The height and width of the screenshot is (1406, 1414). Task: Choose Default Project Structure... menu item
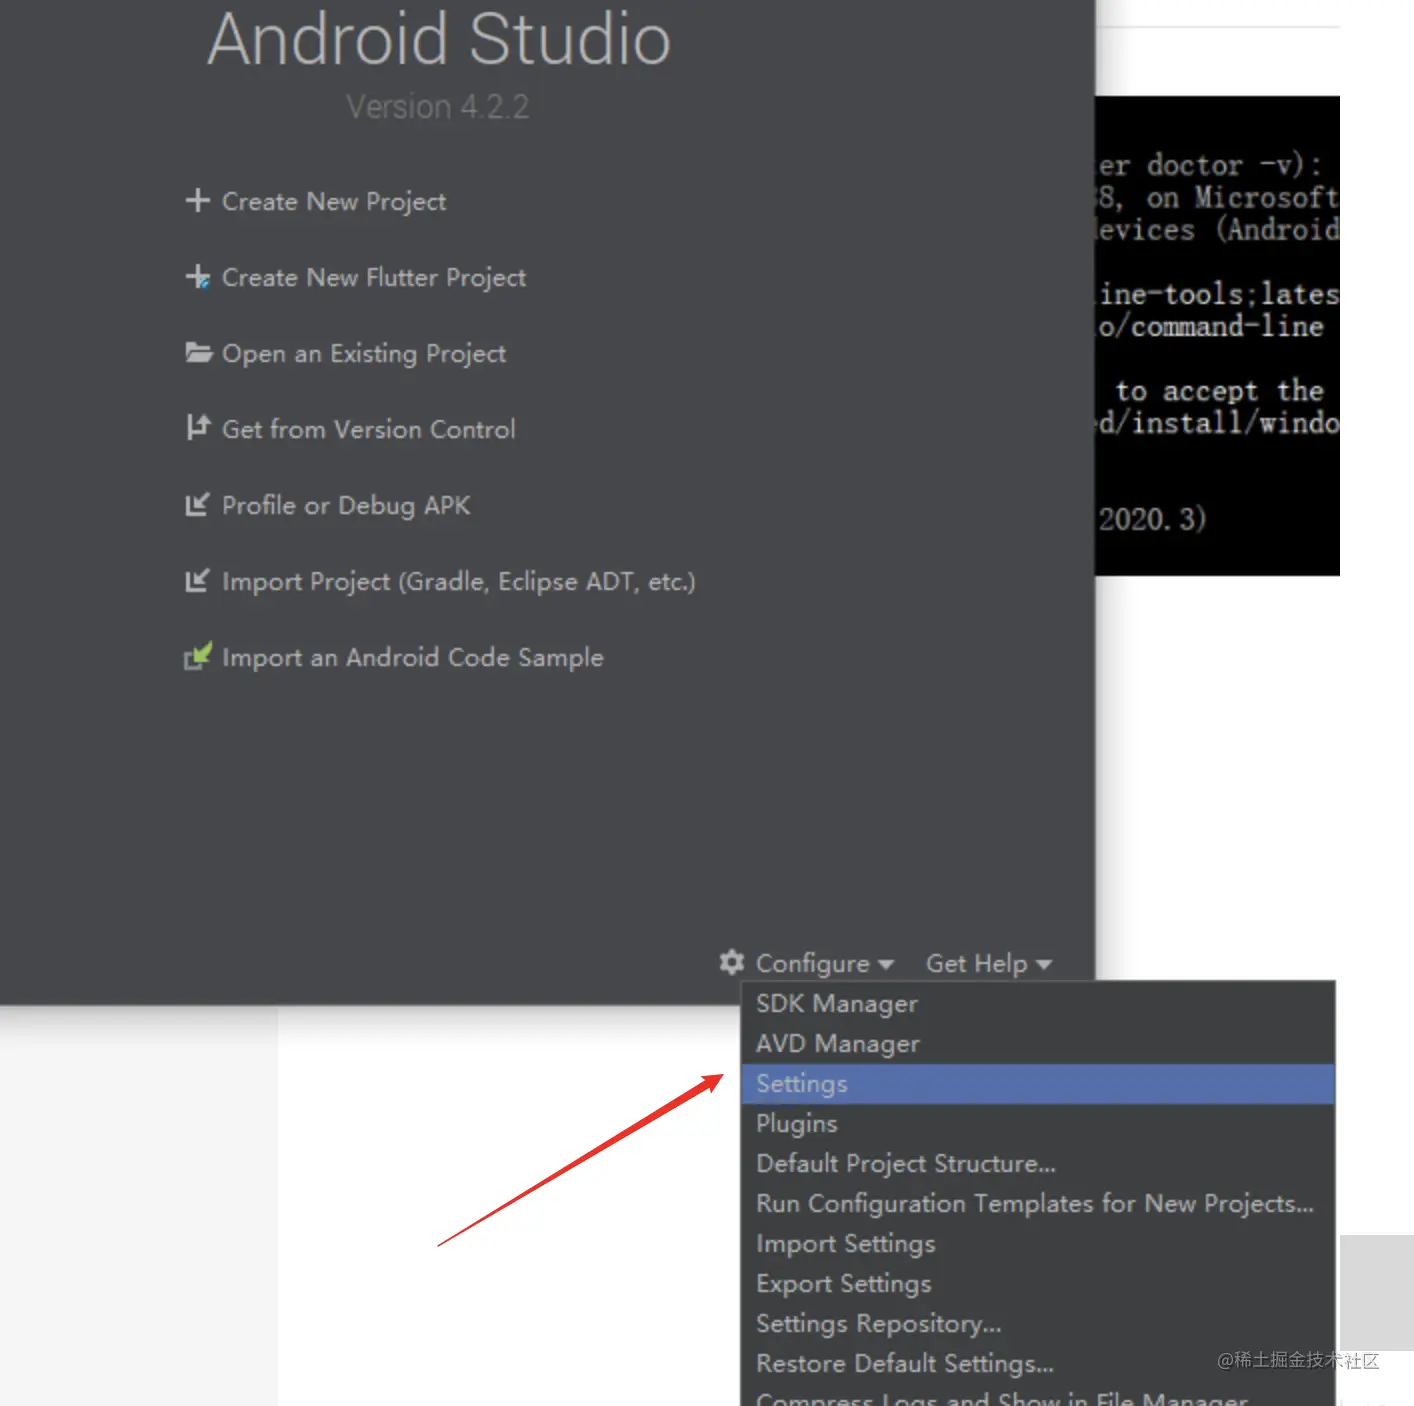(1038, 1163)
